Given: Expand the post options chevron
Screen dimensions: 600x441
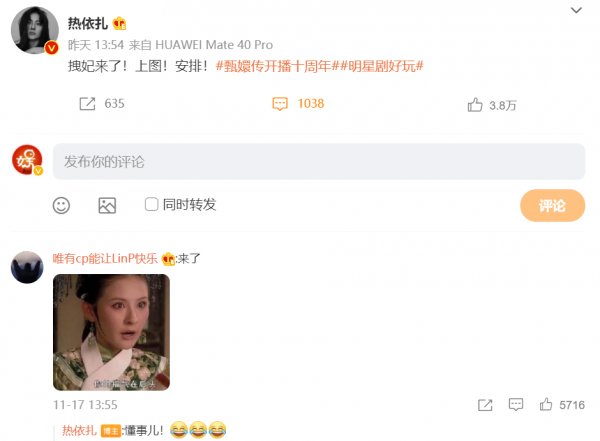Looking at the screenshot, I should [x=576, y=10].
